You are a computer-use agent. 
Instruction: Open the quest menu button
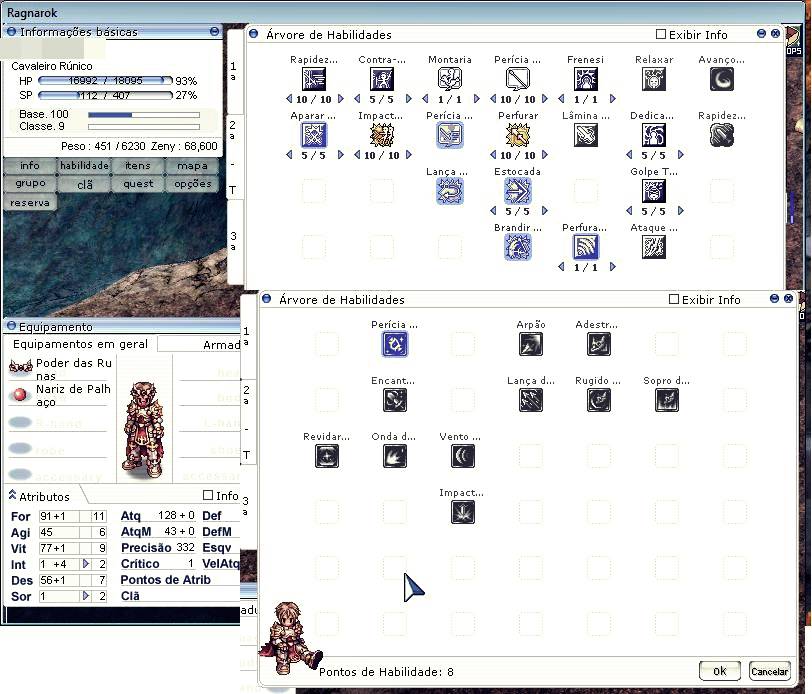(x=138, y=183)
